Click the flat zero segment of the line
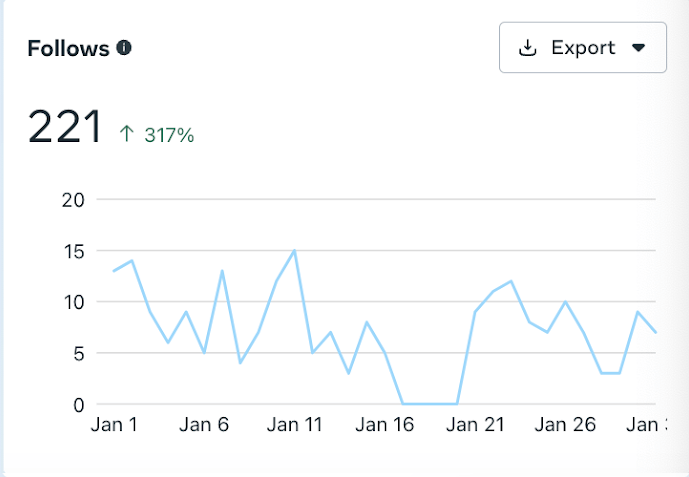Viewport: 689px width, 477px height. 430,404
